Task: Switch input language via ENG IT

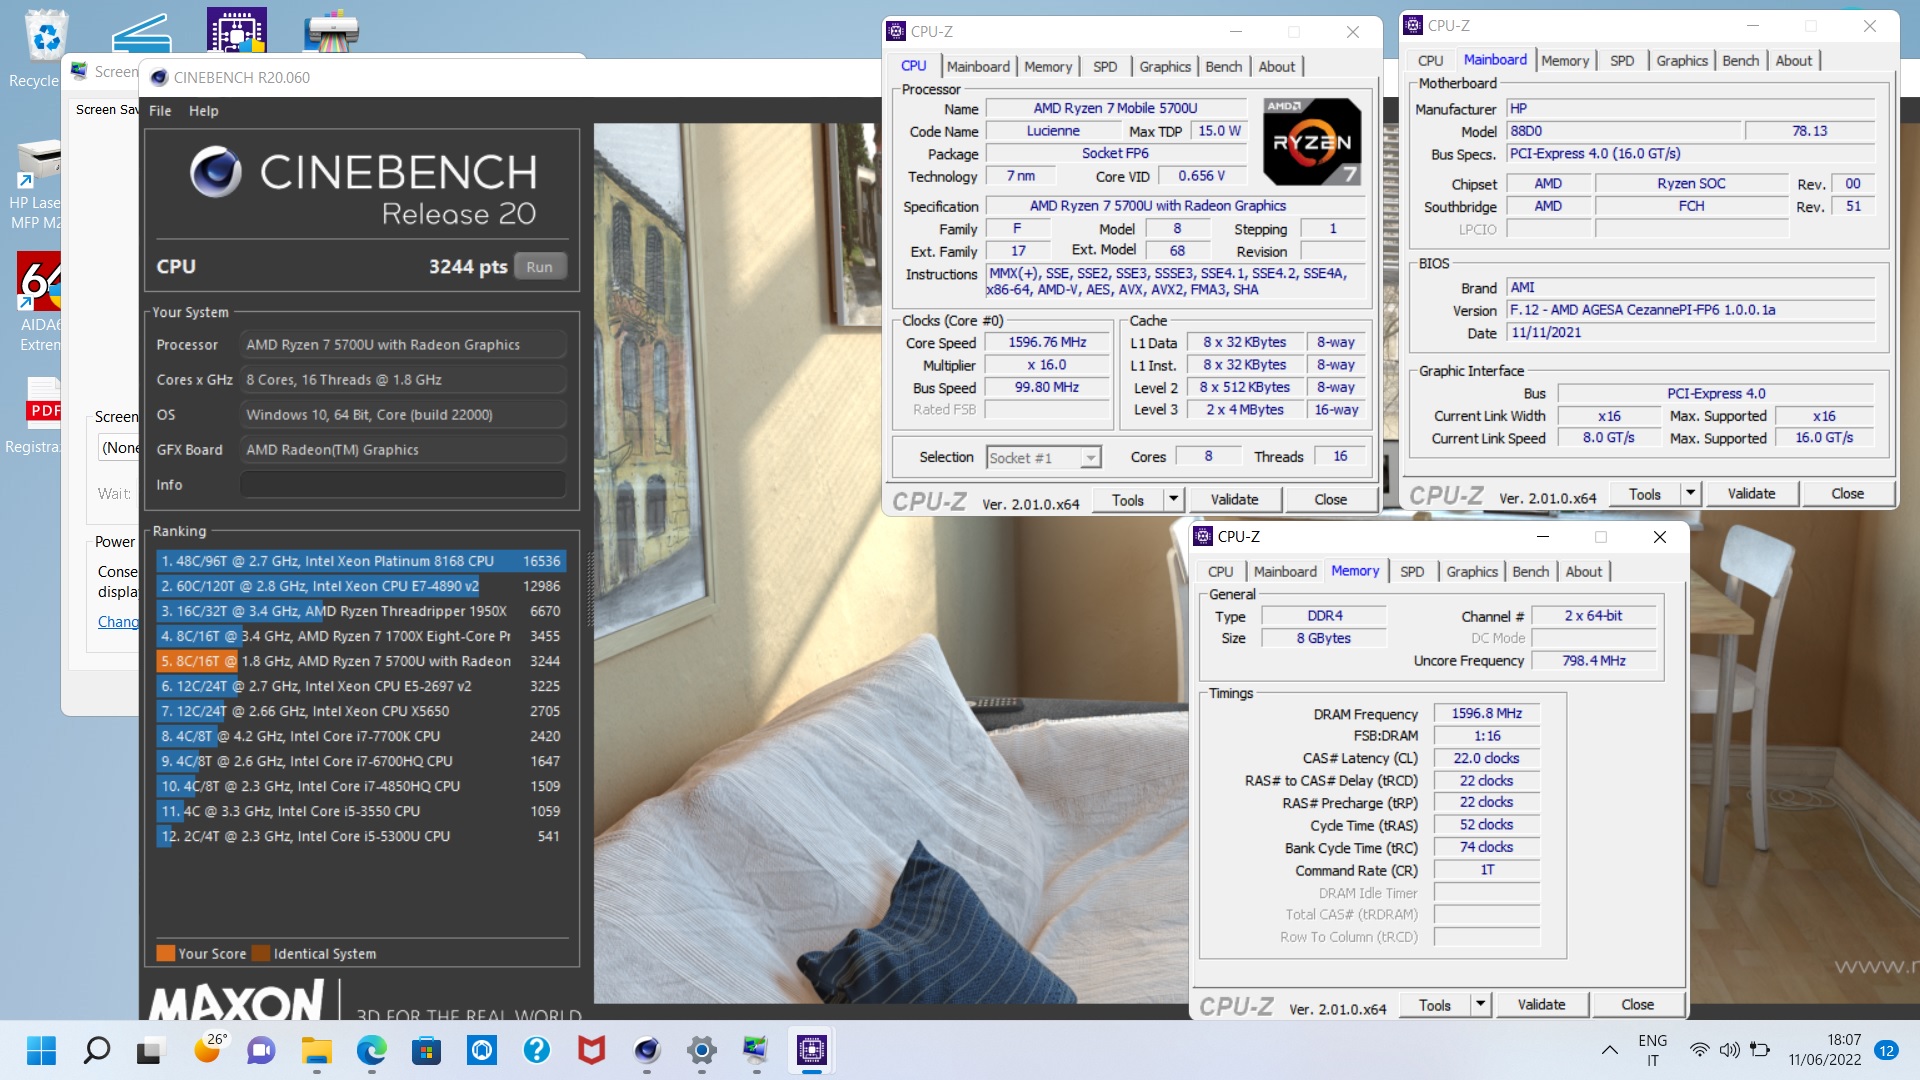Action: click(1653, 1050)
